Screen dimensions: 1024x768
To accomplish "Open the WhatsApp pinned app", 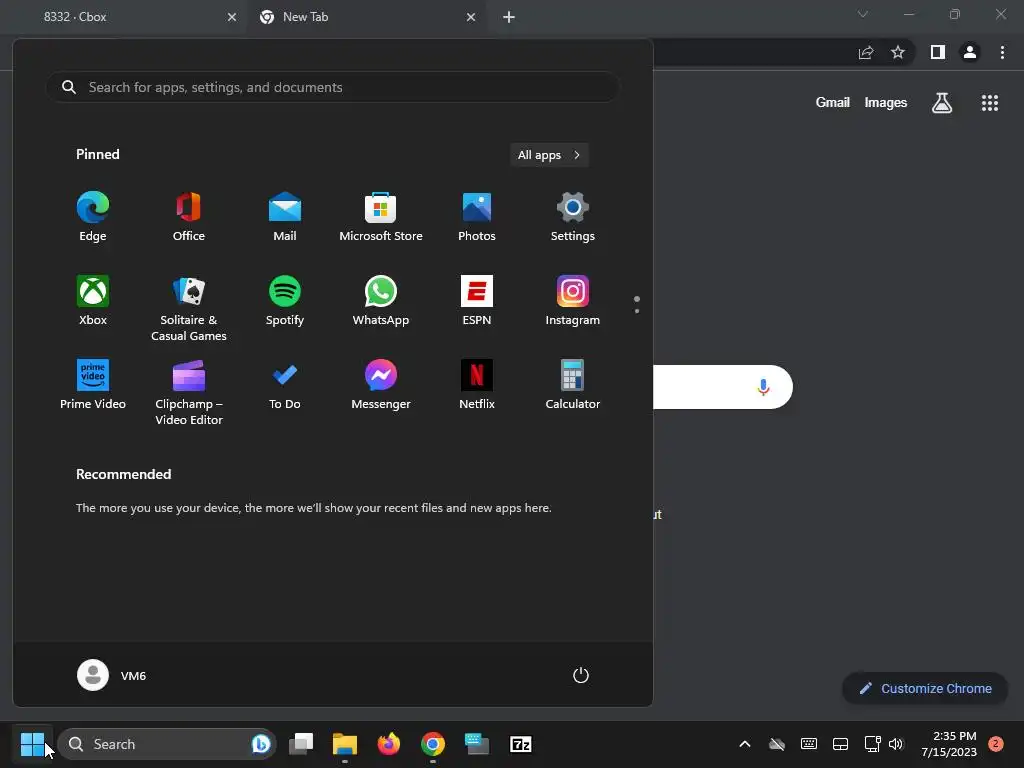I will tap(381, 300).
